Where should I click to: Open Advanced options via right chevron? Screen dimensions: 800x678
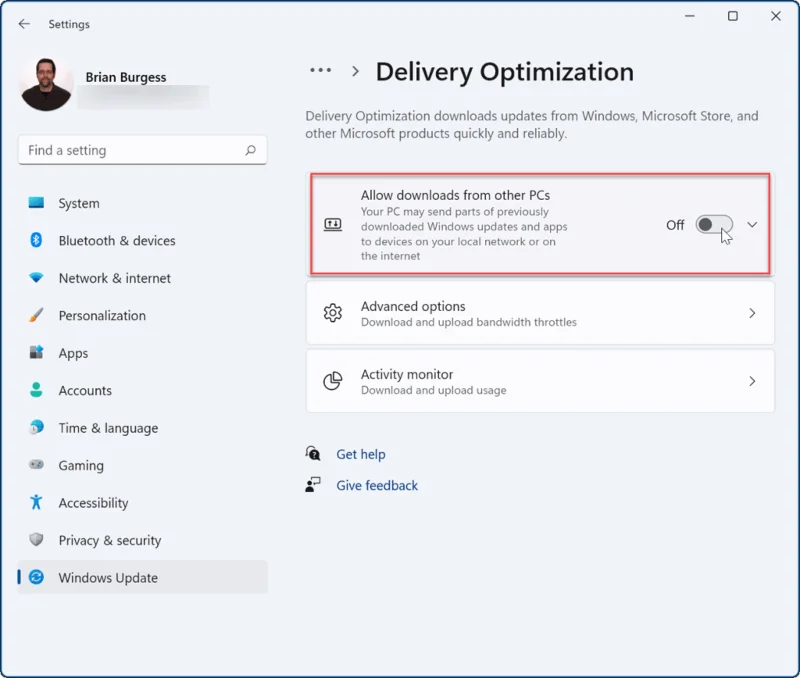752,313
